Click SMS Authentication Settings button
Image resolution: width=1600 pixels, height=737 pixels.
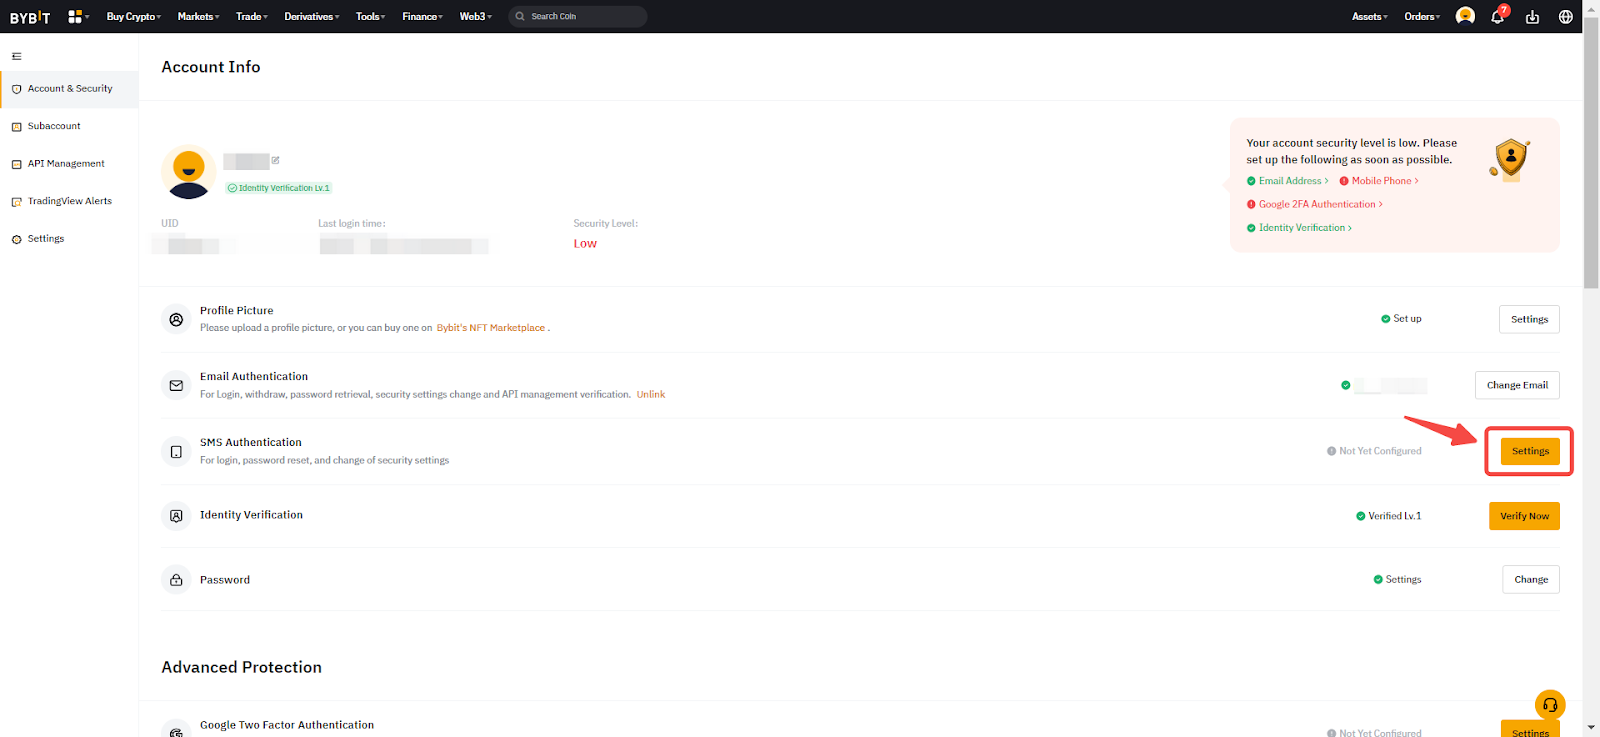1530,451
